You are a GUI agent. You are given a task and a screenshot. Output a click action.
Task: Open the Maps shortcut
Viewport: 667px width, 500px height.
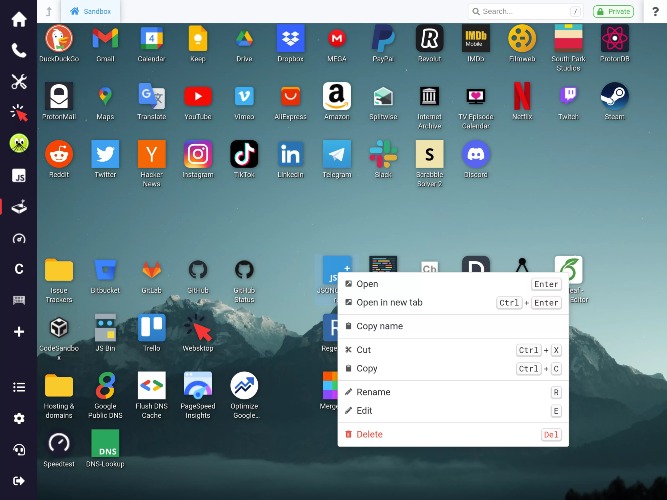click(105, 96)
